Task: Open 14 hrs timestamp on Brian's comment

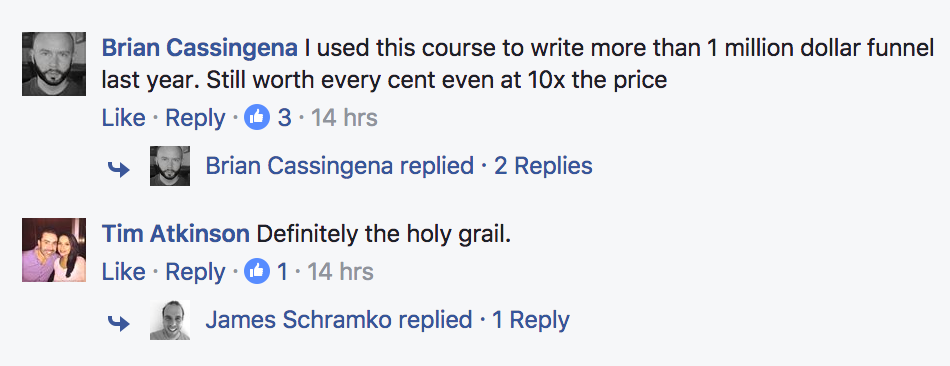Action: 344,118
